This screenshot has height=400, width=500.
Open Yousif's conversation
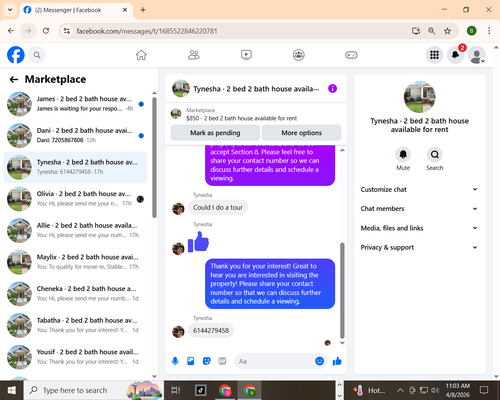[x=75, y=357]
